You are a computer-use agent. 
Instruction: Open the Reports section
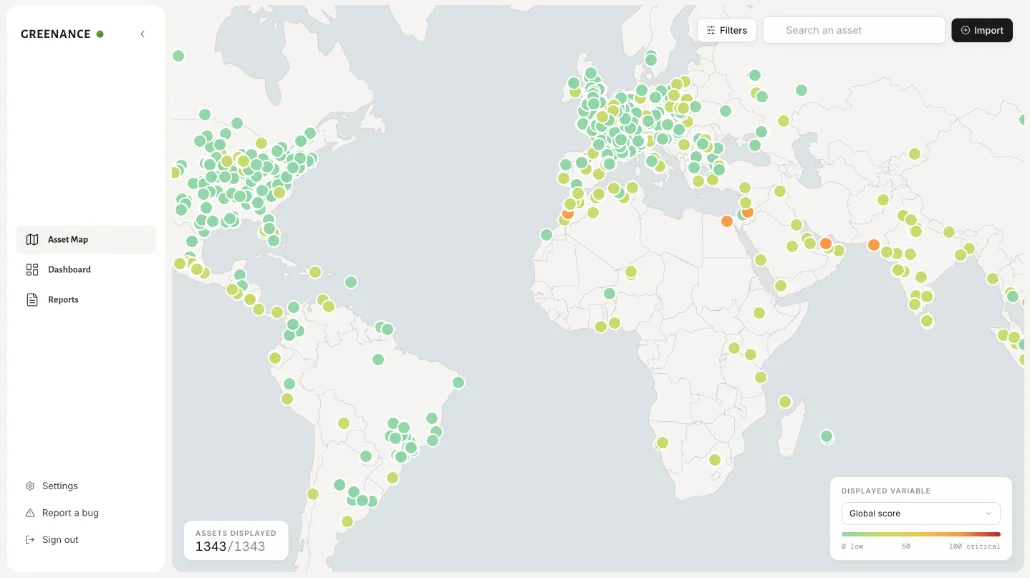(86, 300)
